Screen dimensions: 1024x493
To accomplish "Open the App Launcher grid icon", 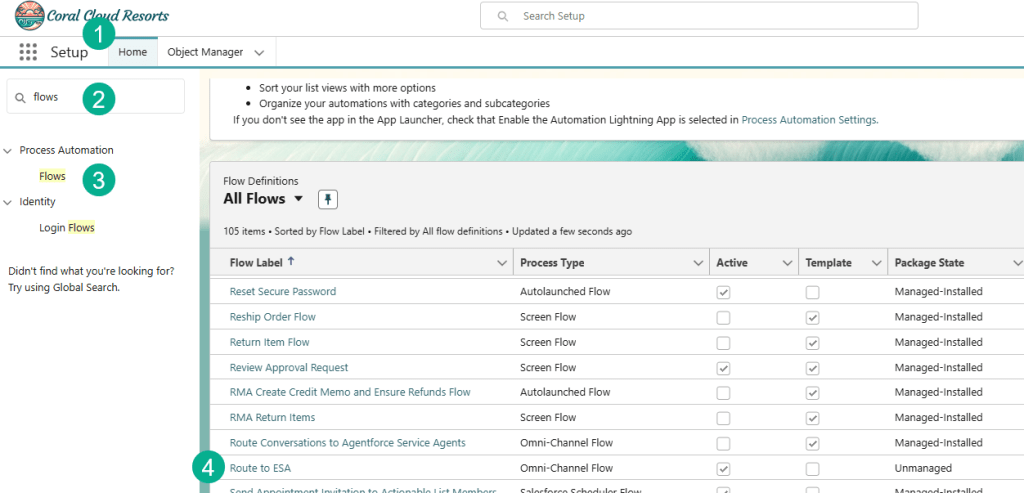I will (28, 52).
